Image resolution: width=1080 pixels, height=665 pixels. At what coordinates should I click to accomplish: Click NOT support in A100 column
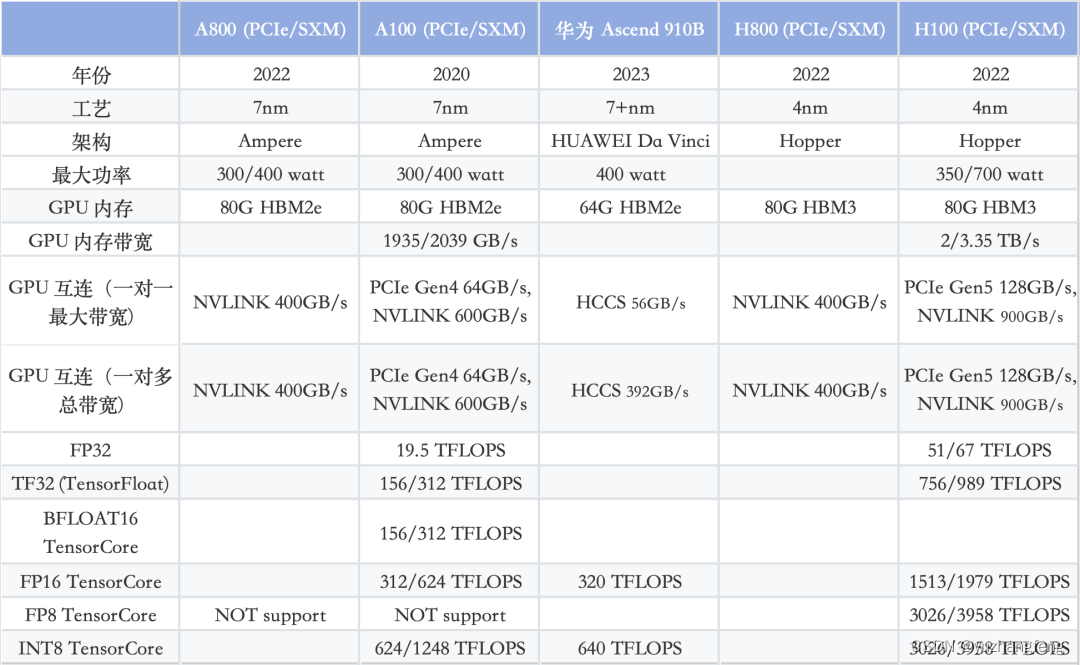pyautogui.click(x=450, y=615)
